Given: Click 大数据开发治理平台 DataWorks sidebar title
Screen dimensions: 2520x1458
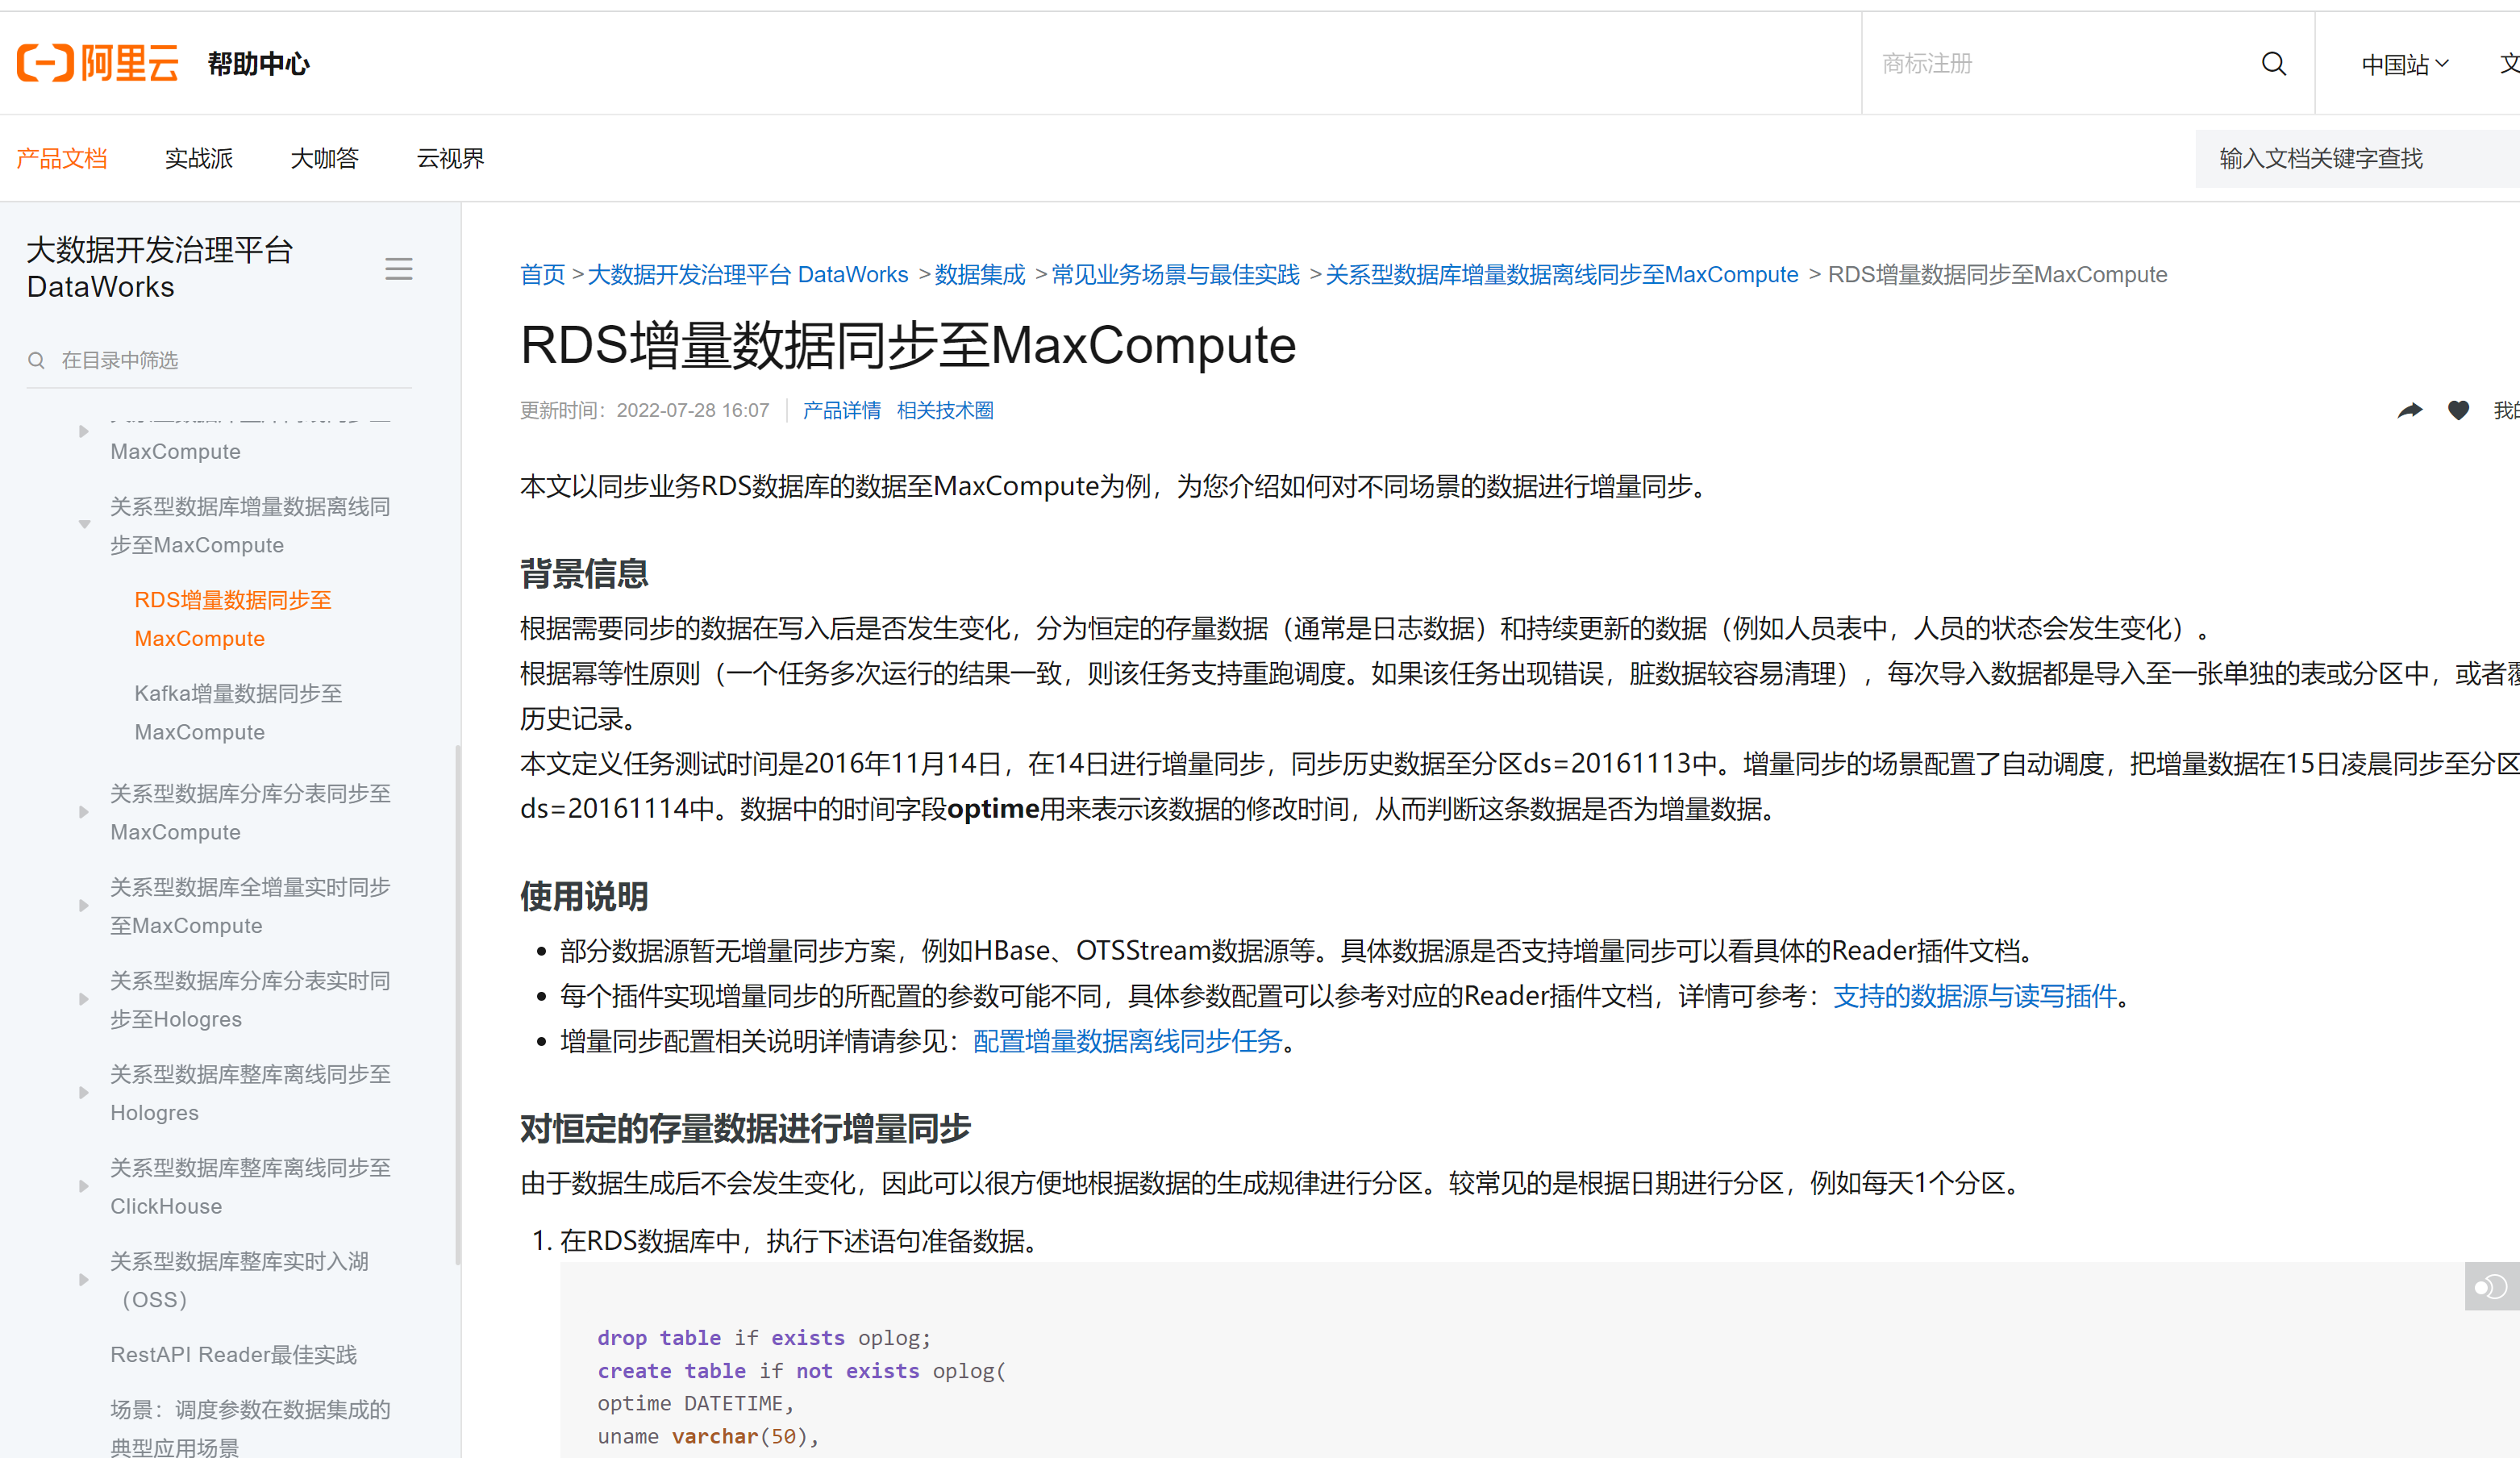Looking at the screenshot, I should click(160, 268).
